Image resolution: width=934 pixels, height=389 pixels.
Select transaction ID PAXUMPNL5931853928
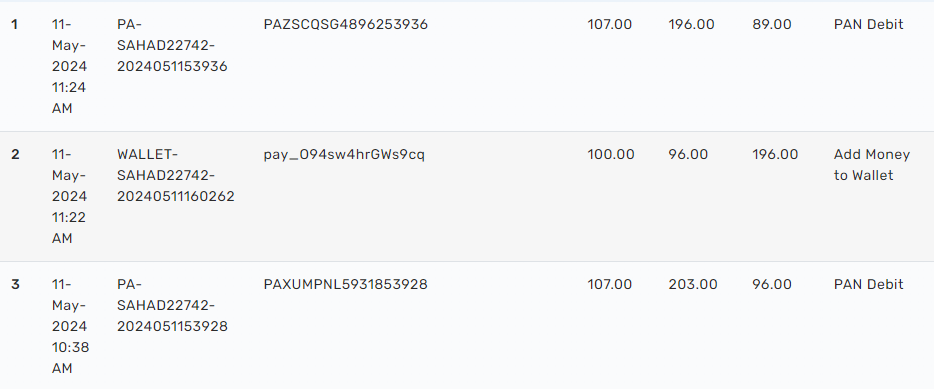(345, 284)
